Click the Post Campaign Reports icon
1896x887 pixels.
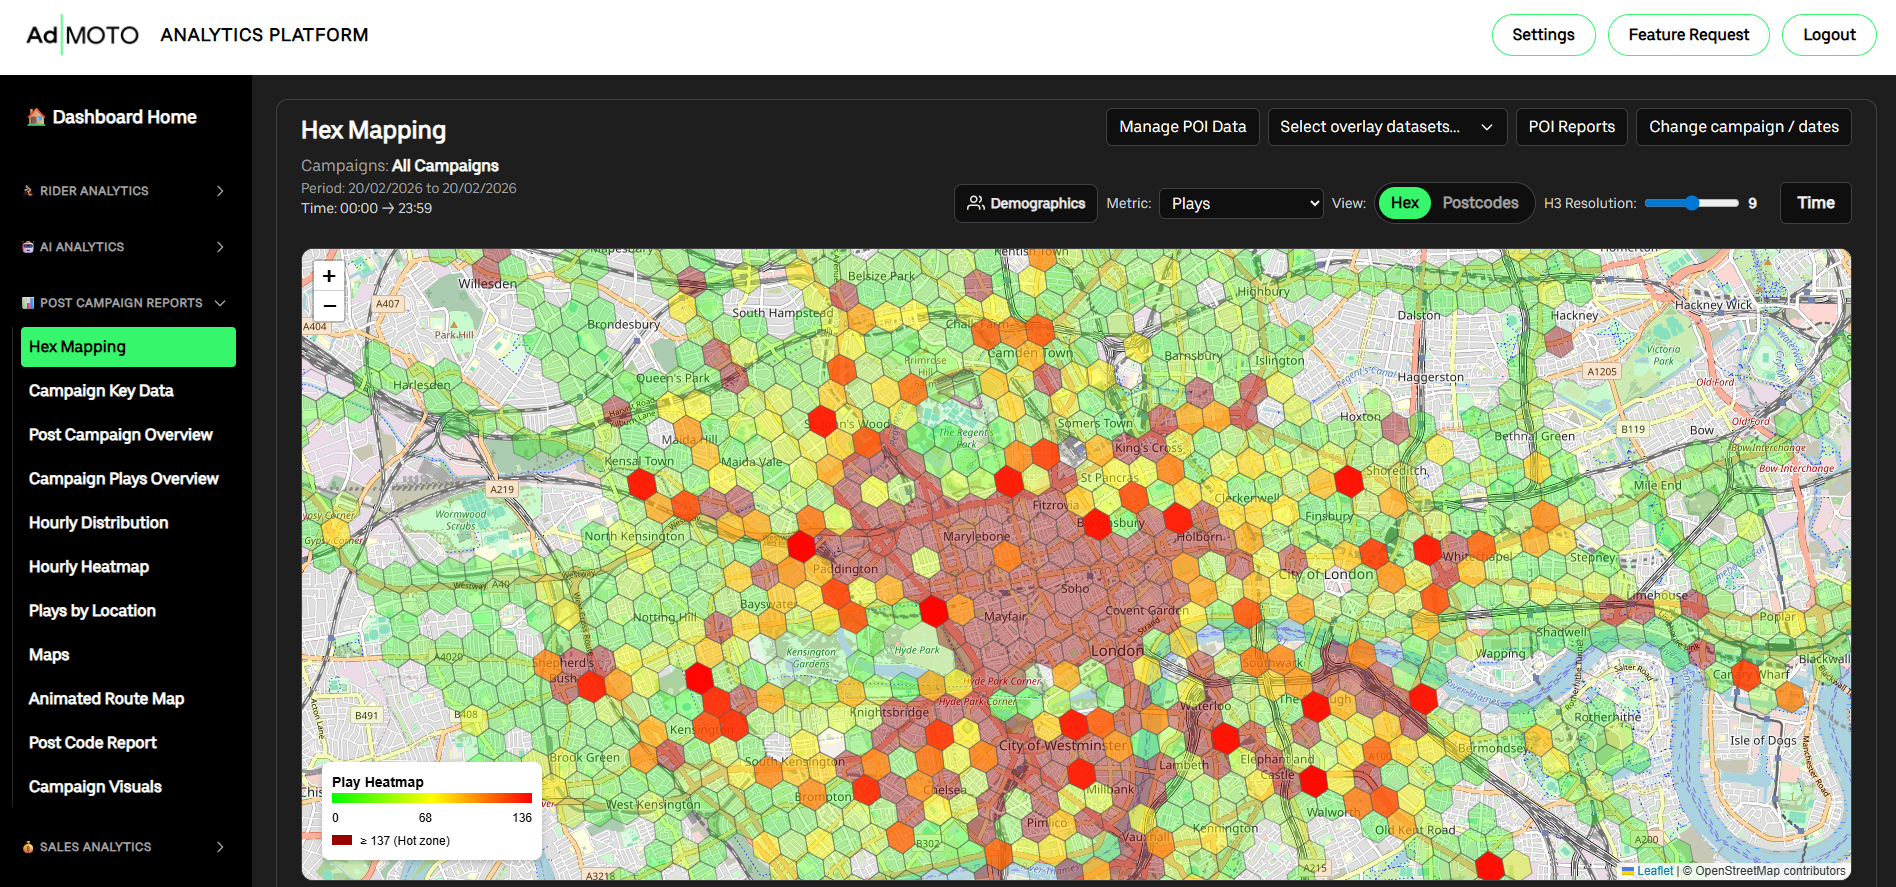(x=28, y=303)
